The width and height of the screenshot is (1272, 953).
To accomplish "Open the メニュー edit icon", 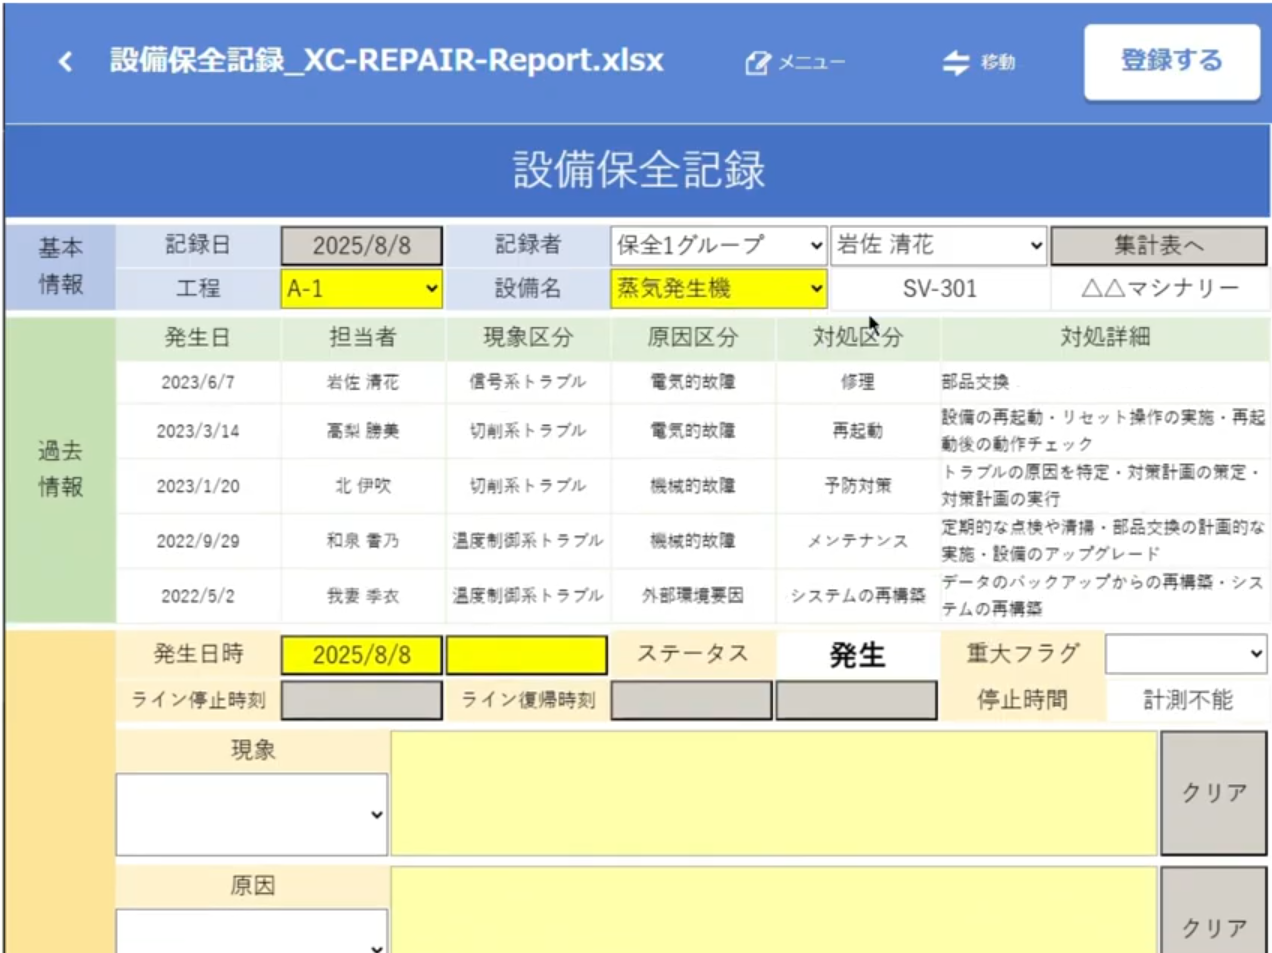I will pyautogui.click(x=757, y=63).
